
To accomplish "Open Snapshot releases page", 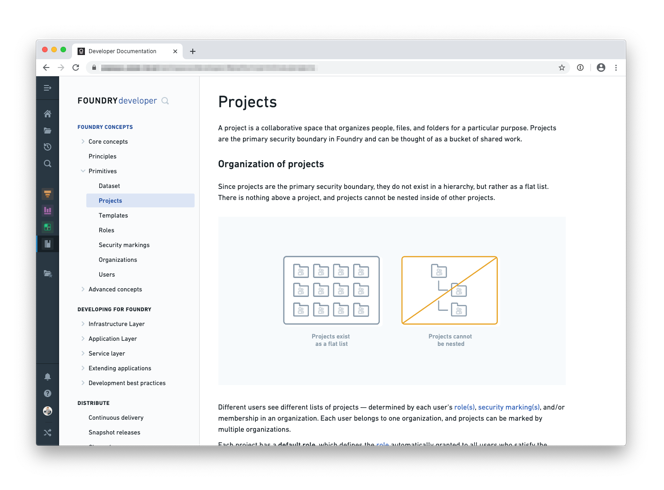I will click(x=114, y=432).
